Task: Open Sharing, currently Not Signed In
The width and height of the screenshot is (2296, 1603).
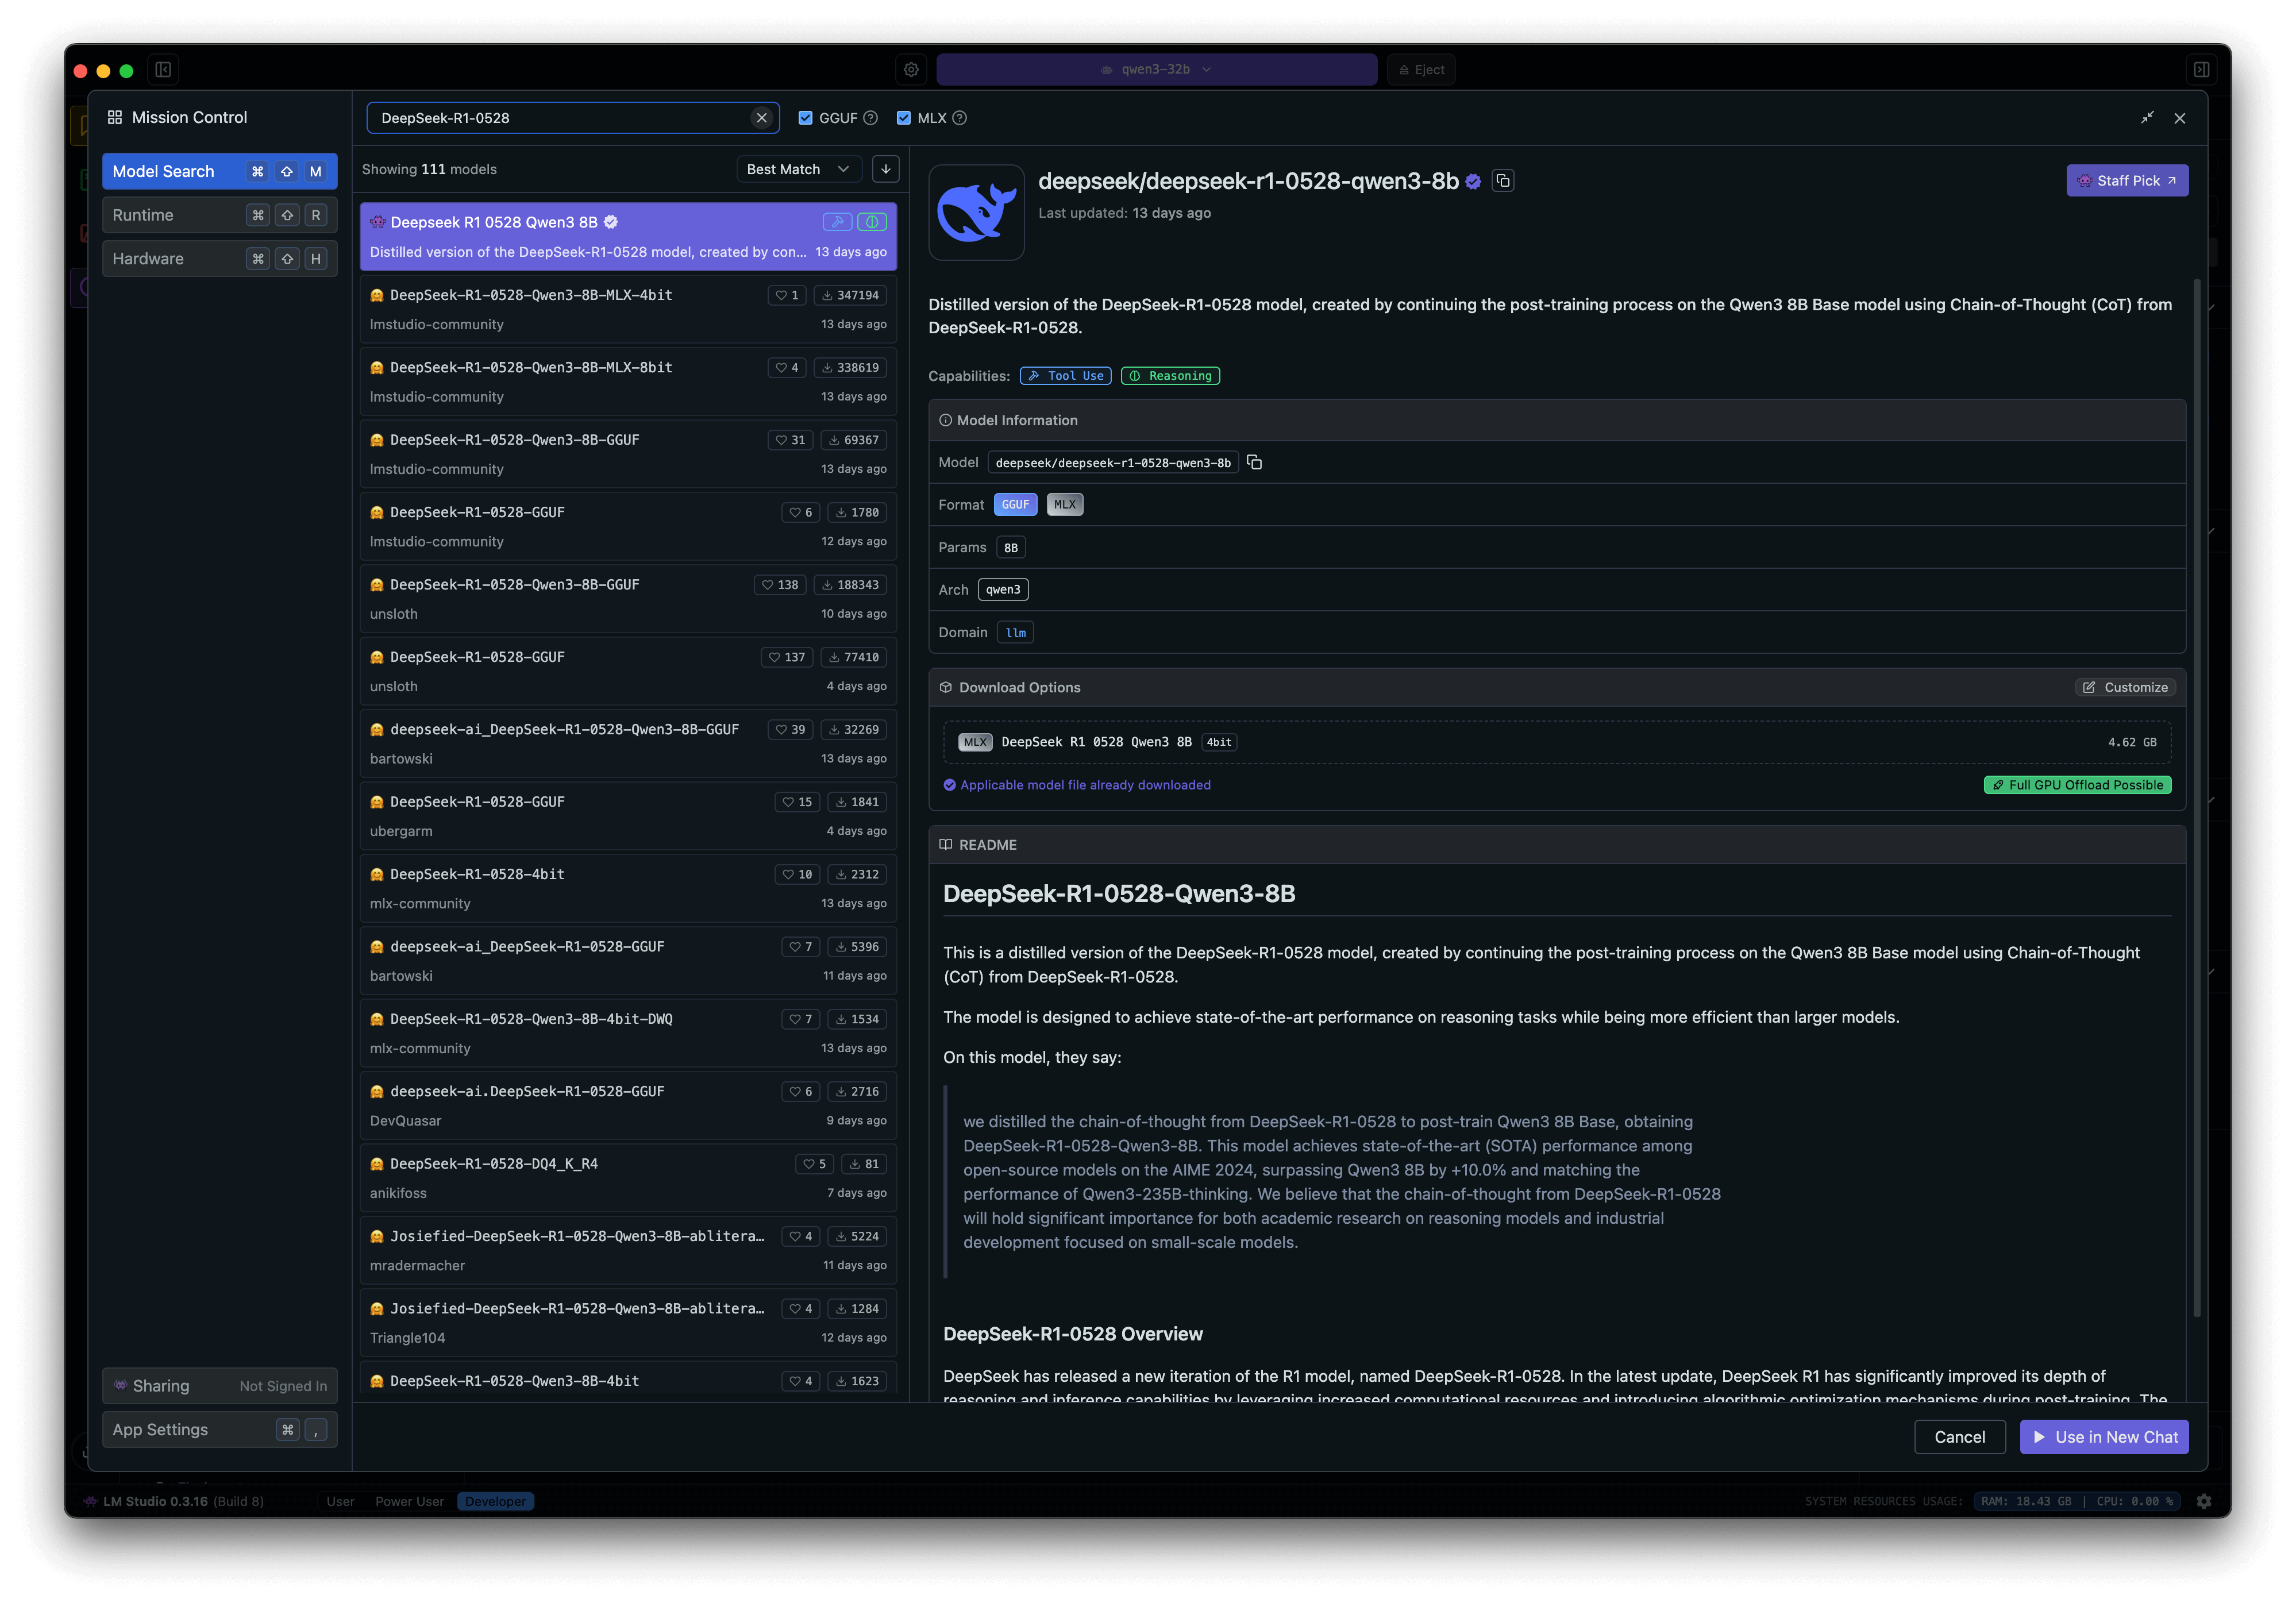Action: click(x=219, y=1386)
